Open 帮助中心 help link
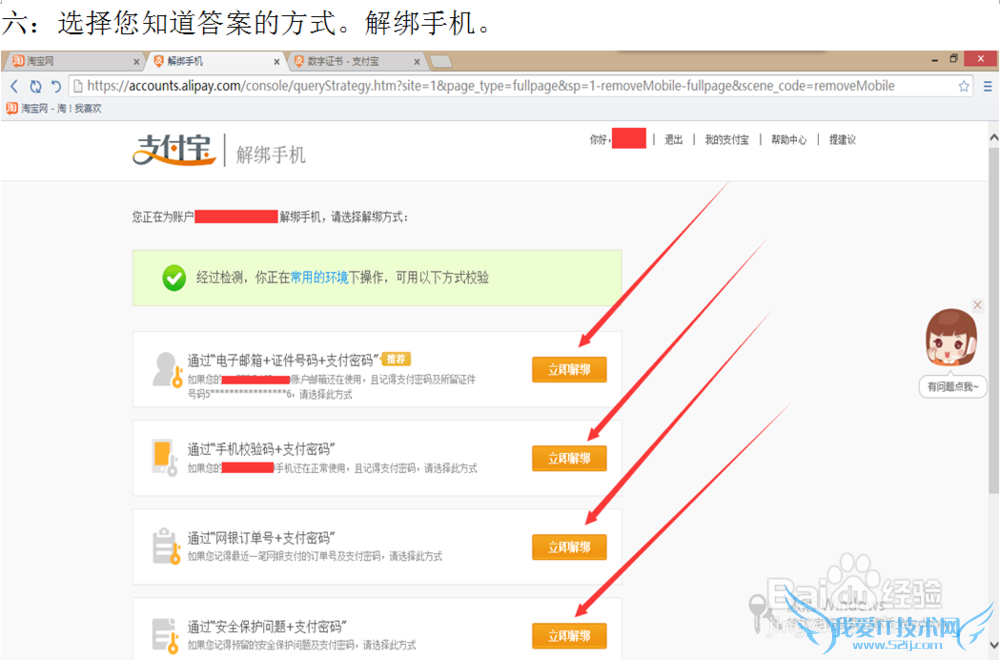Image resolution: width=1000 pixels, height=660 pixels. pos(789,140)
